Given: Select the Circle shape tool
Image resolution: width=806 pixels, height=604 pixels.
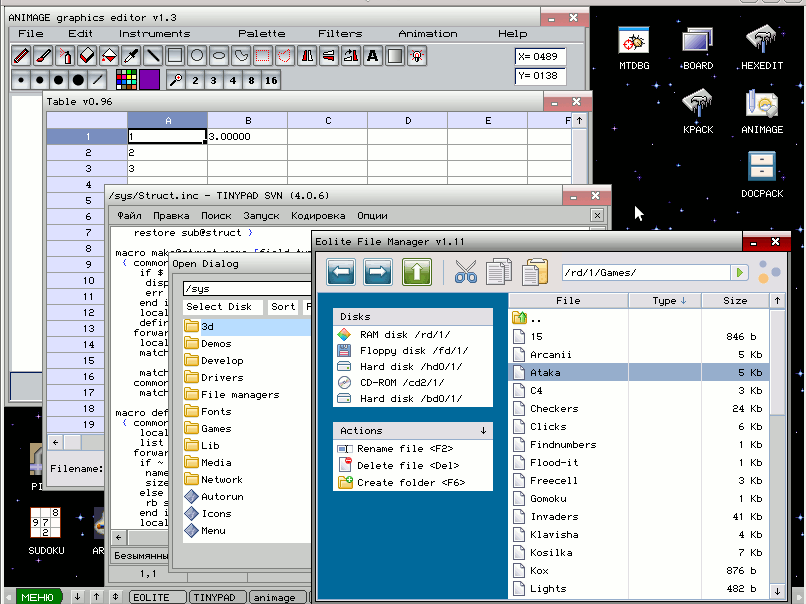Looking at the screenshot, I should point(197,56).
